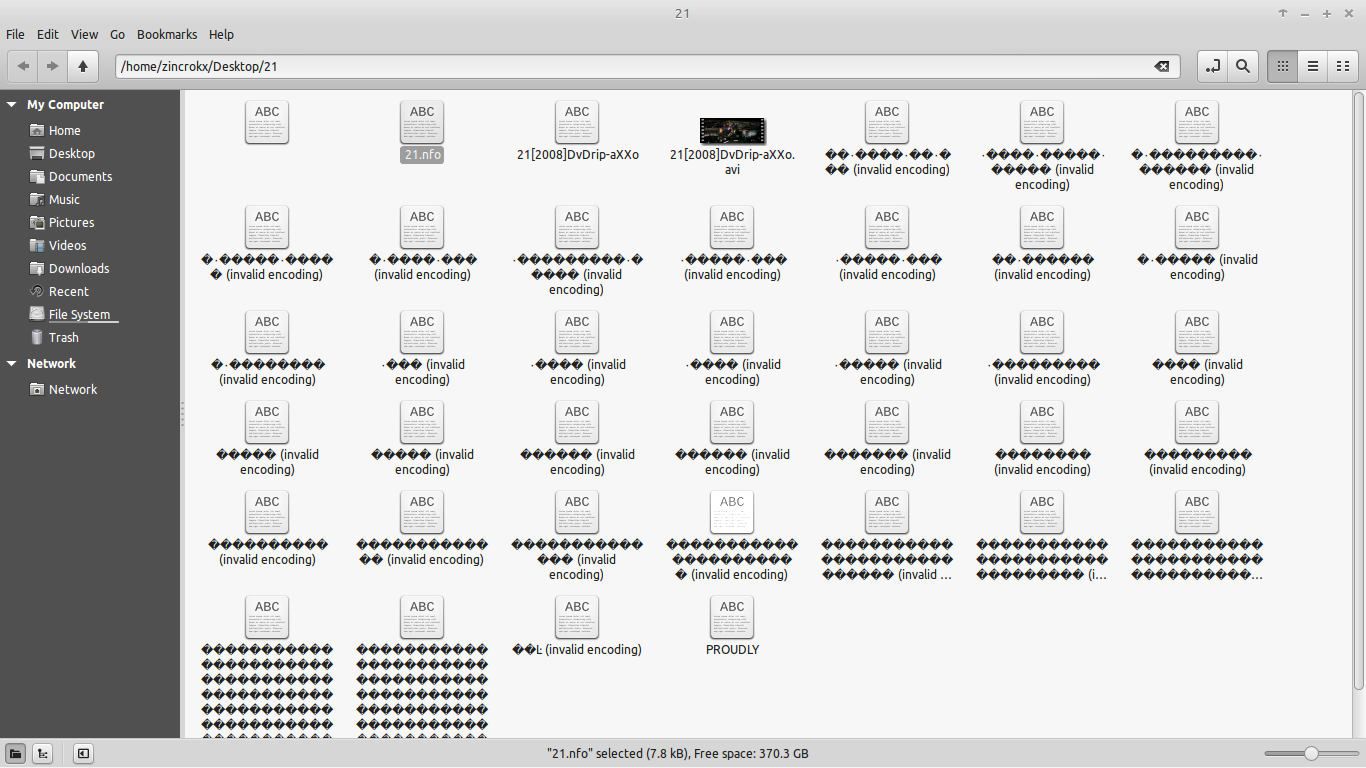Show places in the sidebar button
This screenshot has width=1366, height=768.
coord(16,754)
